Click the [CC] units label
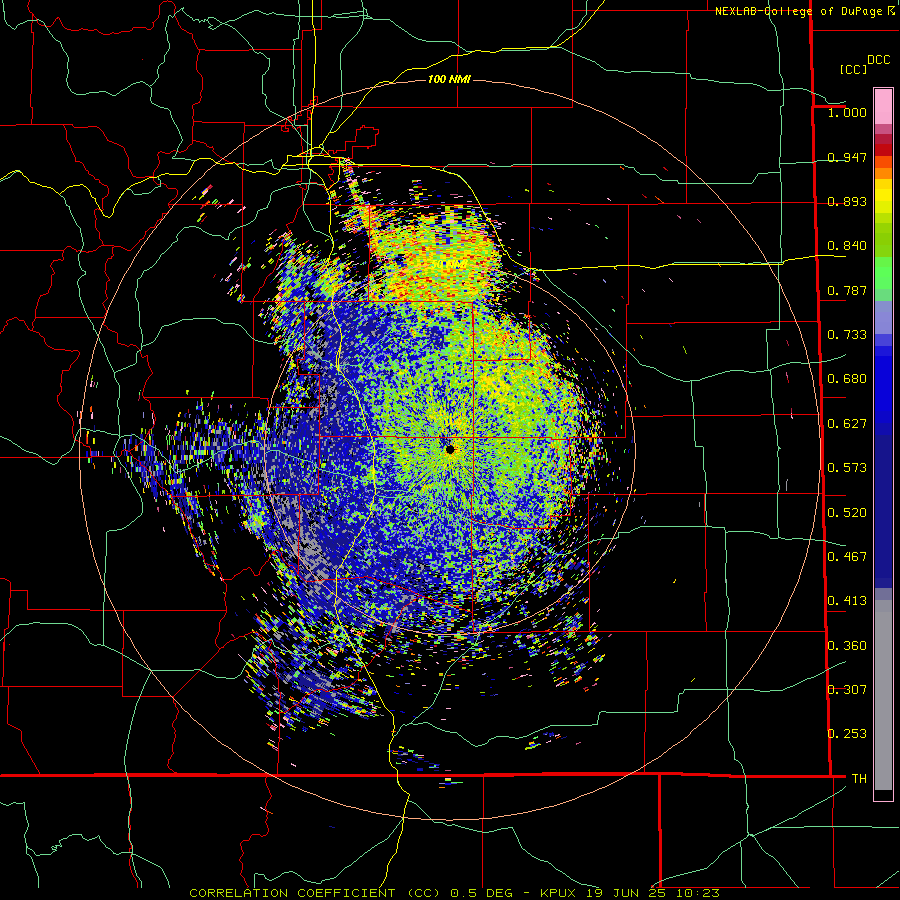The height and width of the screenshot is (900, 900). (x=854, y=69)
